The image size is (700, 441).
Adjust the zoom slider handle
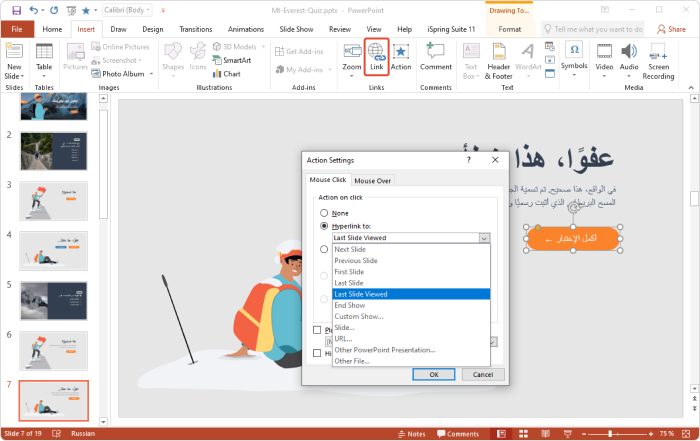tap(610, 433)
